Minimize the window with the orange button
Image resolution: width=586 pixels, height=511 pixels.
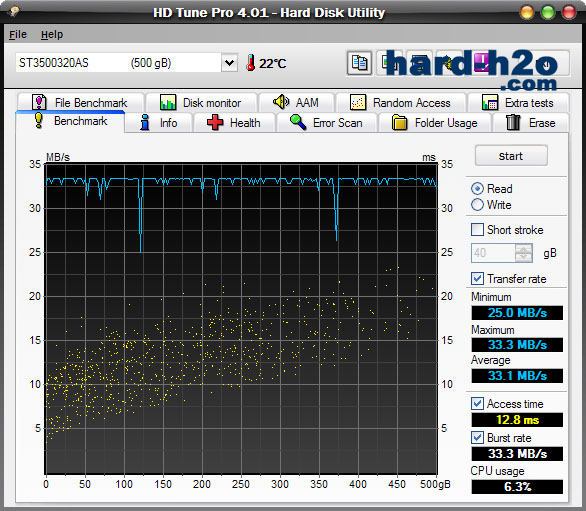click(527, 12)
